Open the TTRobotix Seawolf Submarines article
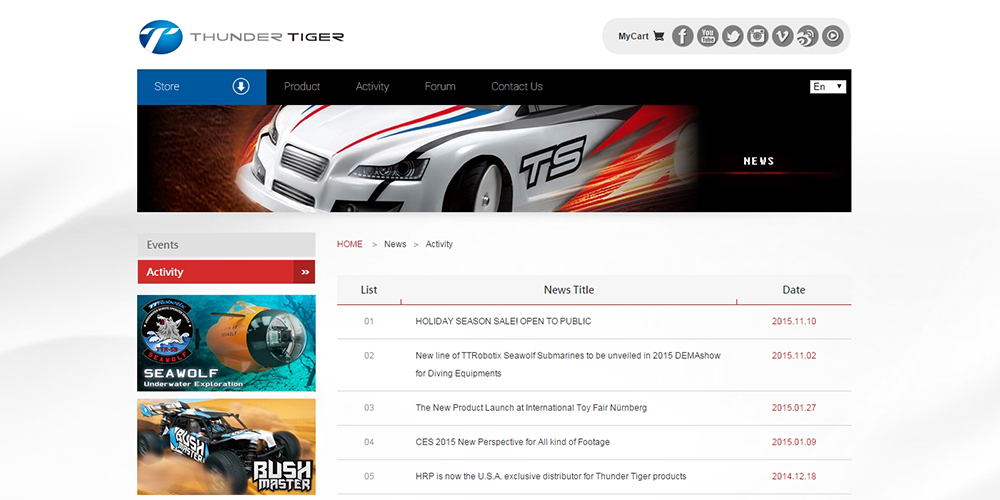 pyautogui.click(x=568, y=365)
